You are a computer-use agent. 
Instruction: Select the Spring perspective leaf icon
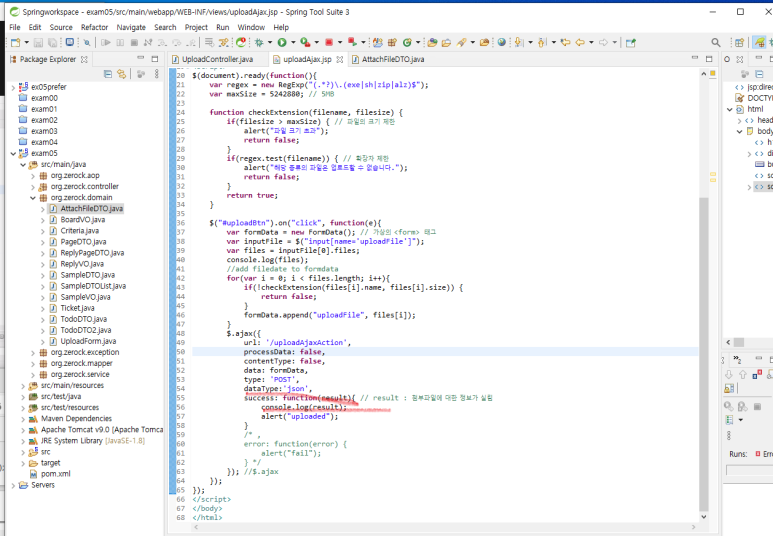tap(760, 42)
